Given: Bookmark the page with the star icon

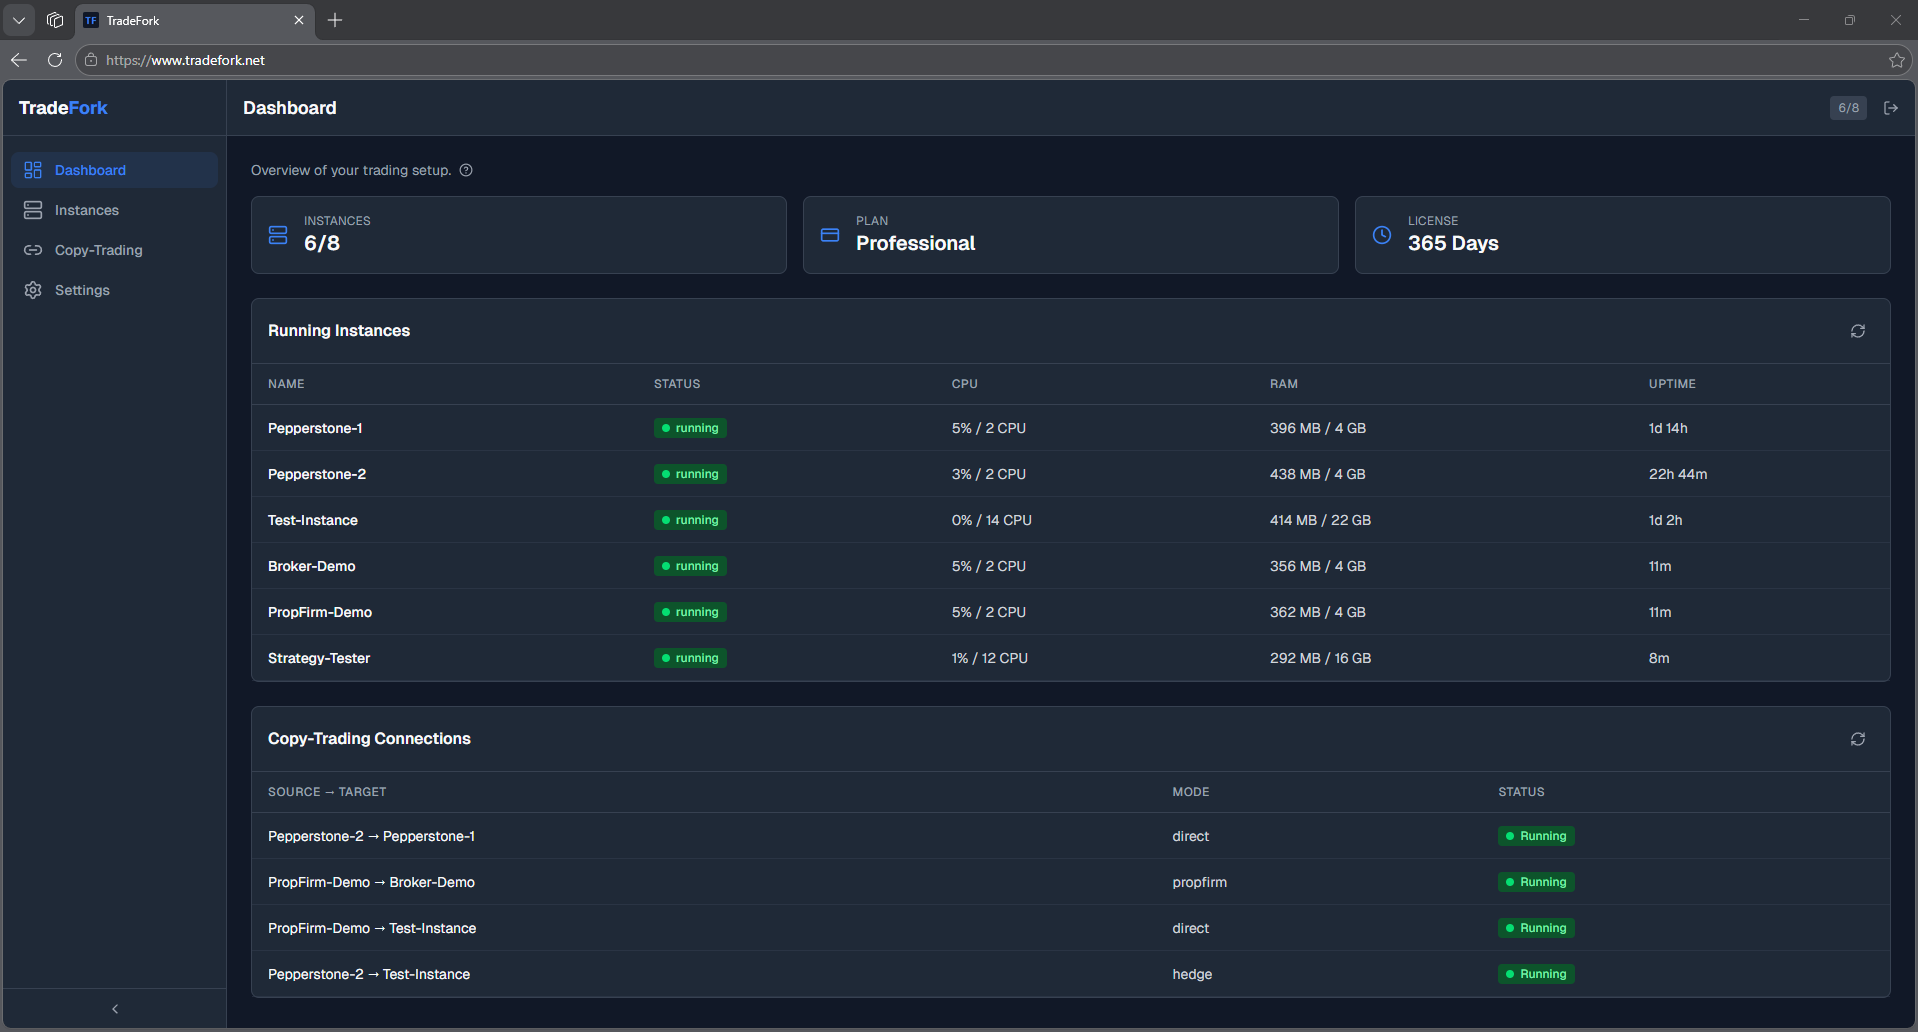Looking at the screenshot, I should pos(1897,60).
